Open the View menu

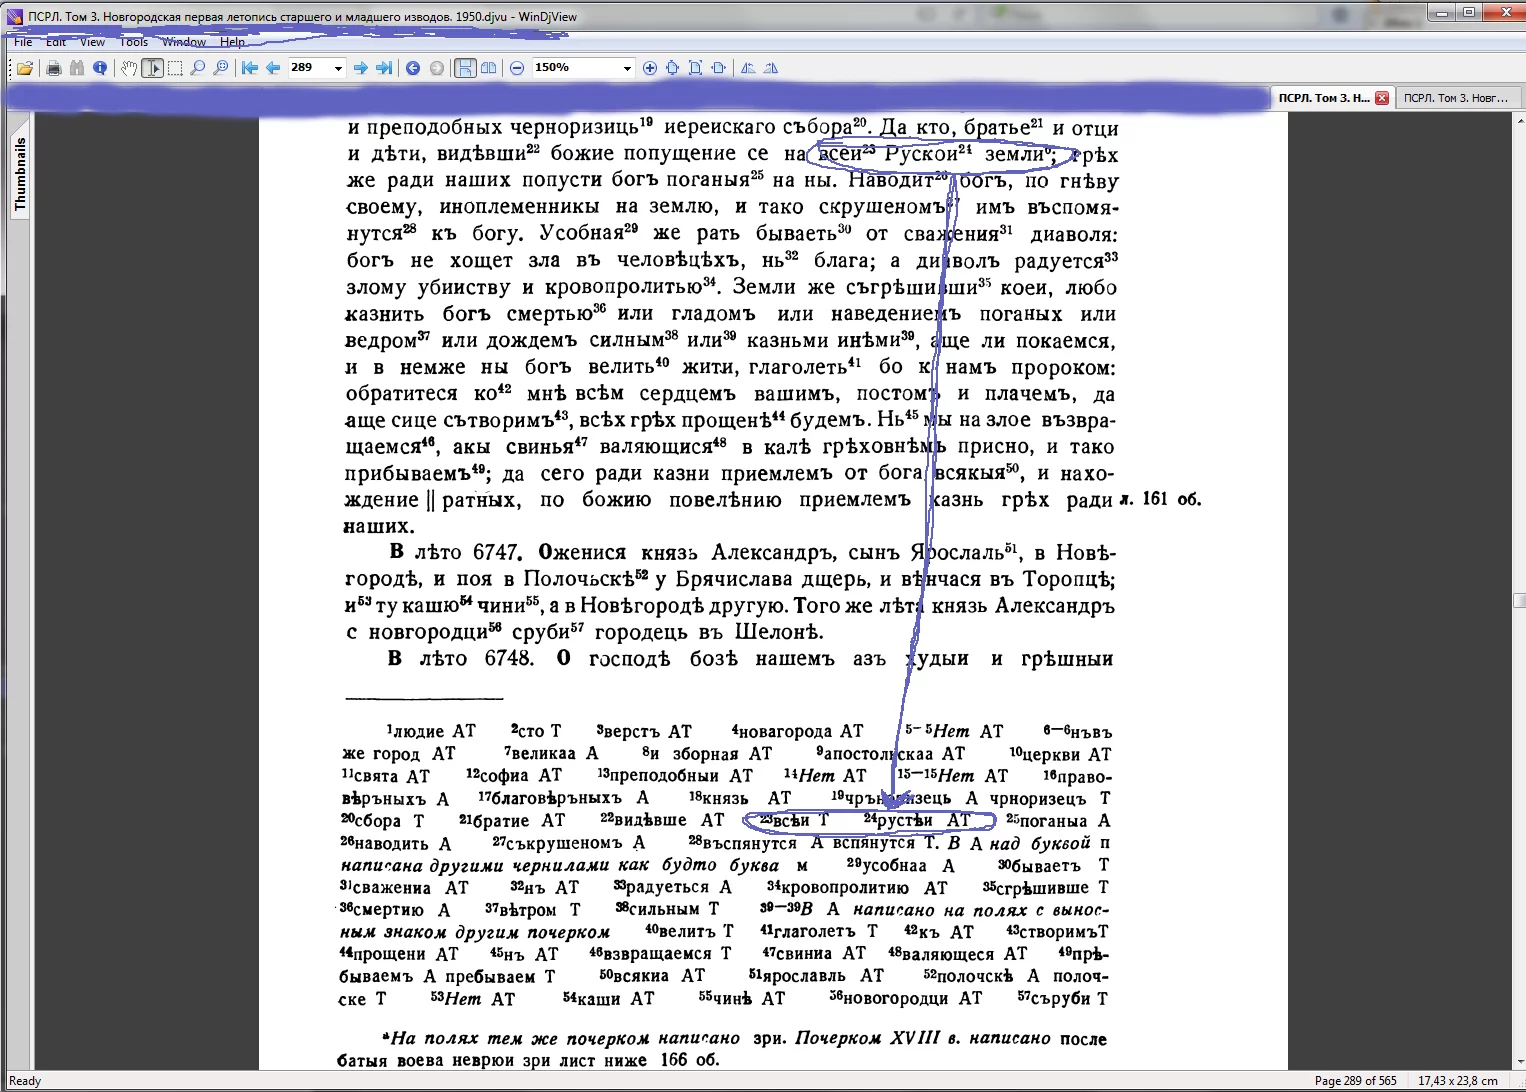[x=92, y=42]
